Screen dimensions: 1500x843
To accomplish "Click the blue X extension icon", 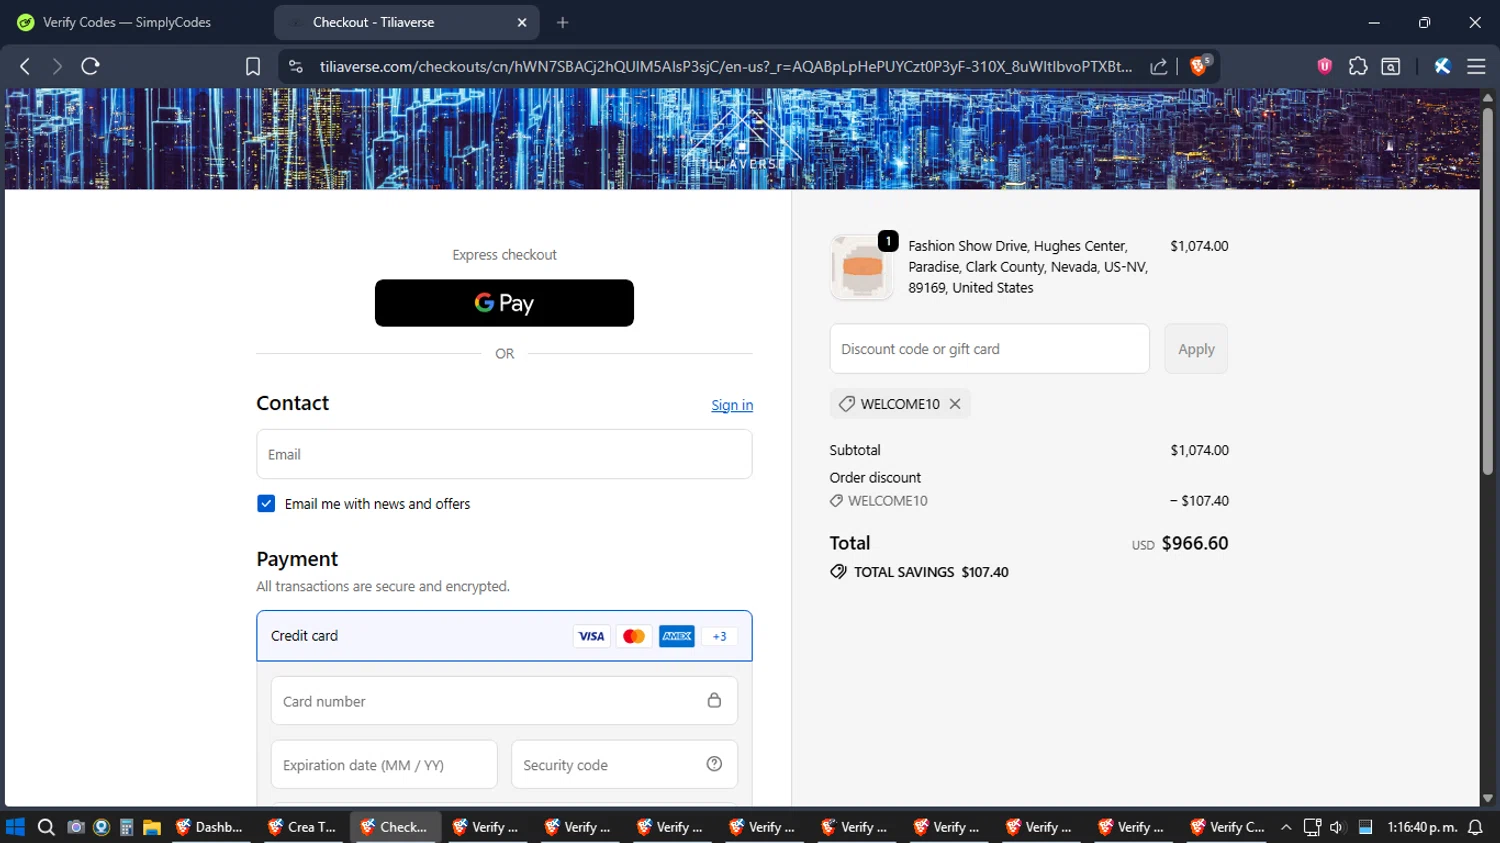I will [1442, 66].
